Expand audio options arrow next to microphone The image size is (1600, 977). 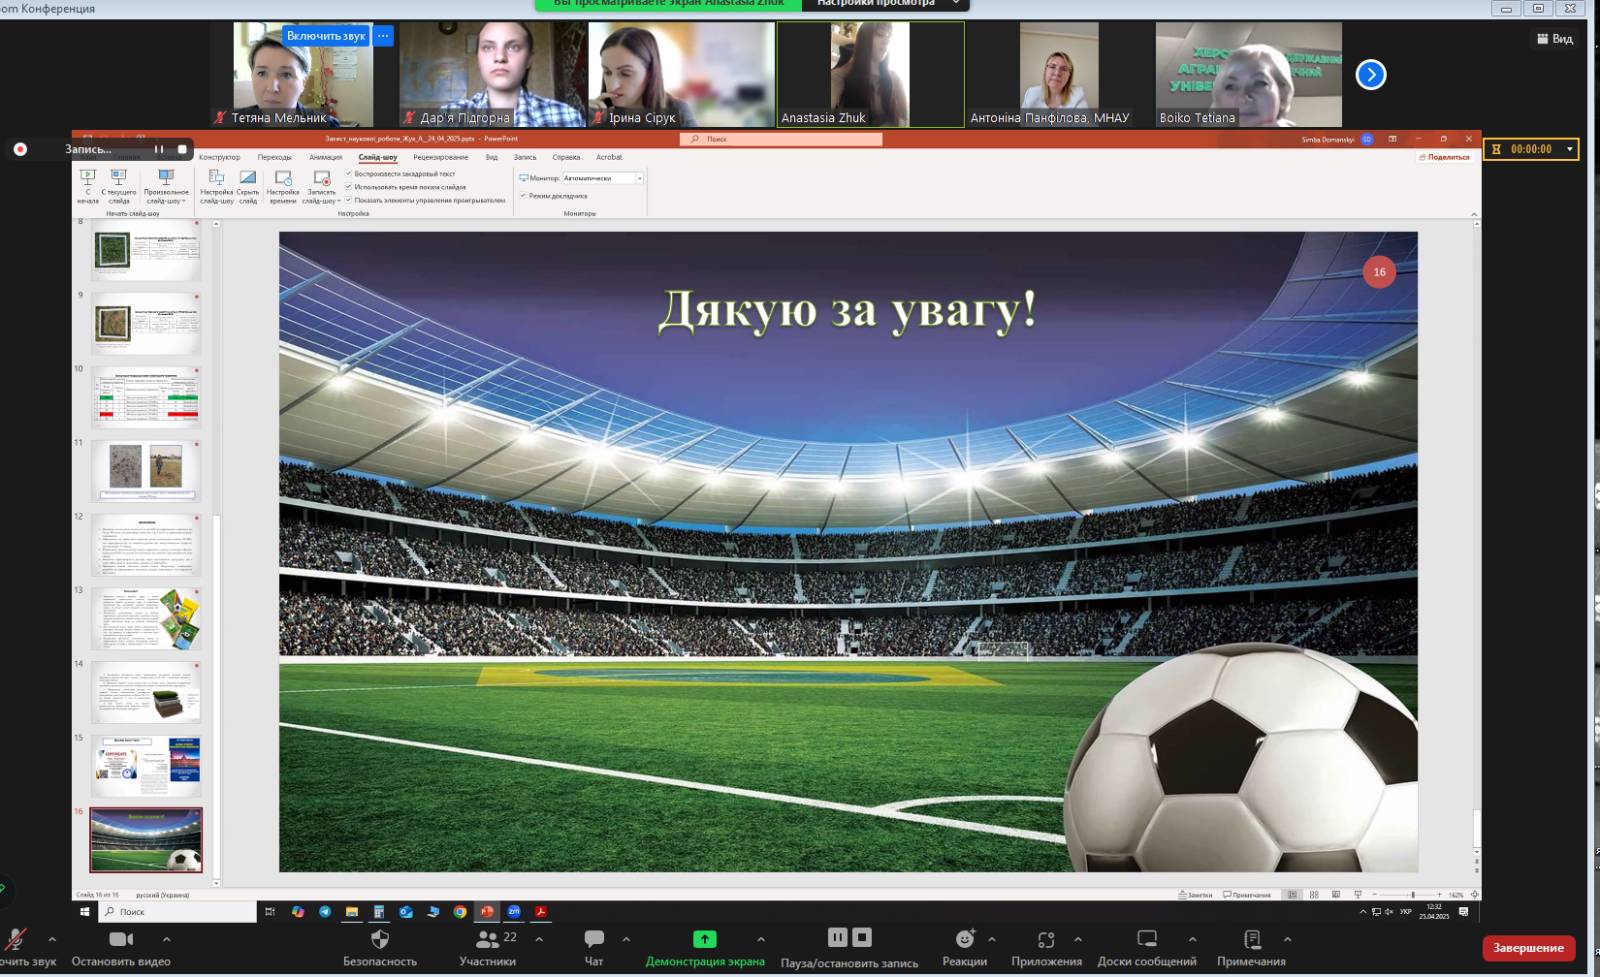[x=52, y=939]
